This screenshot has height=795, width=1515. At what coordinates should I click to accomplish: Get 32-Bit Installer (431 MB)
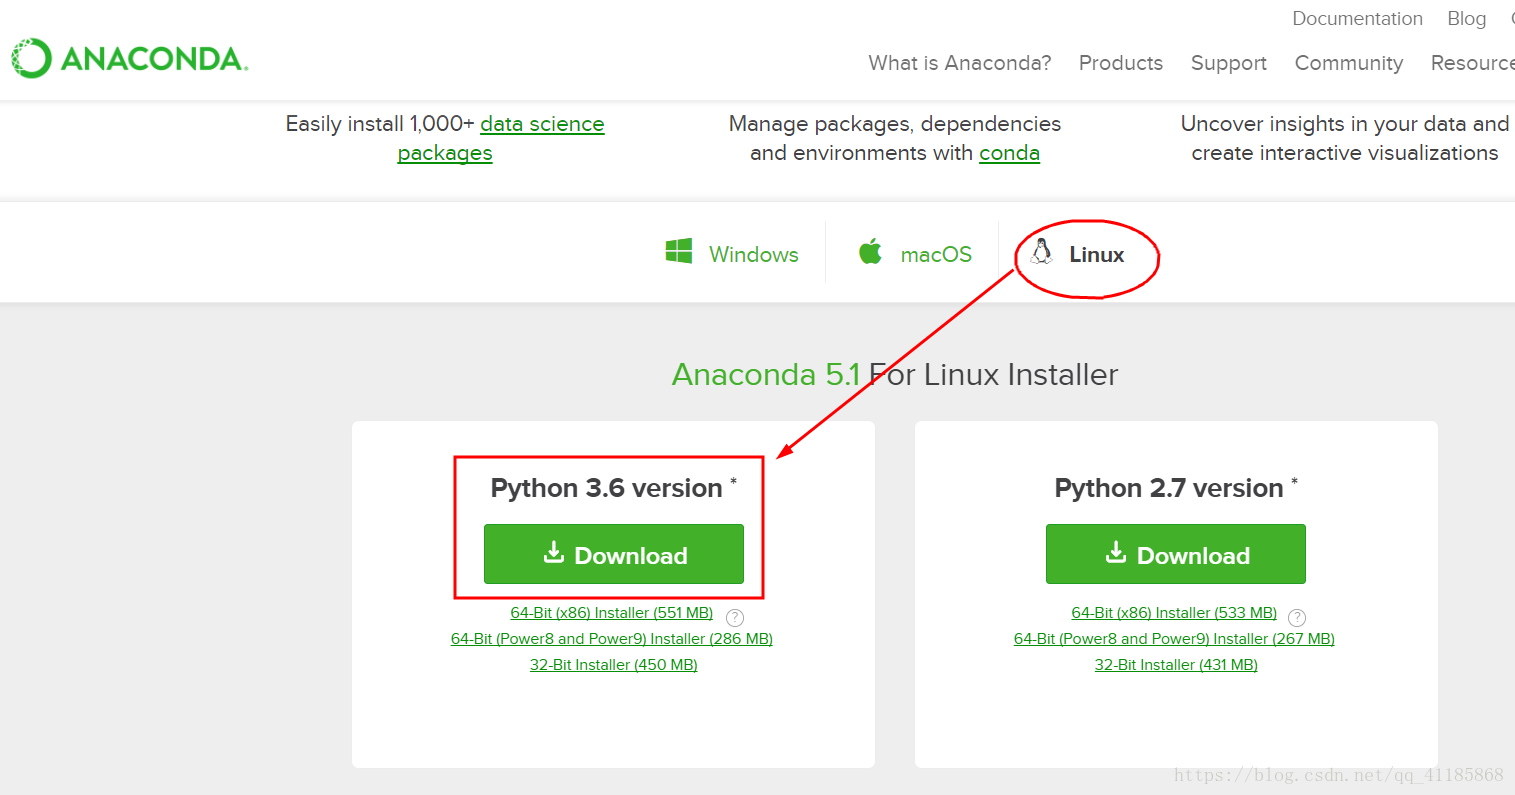[x=1176, y=665]
